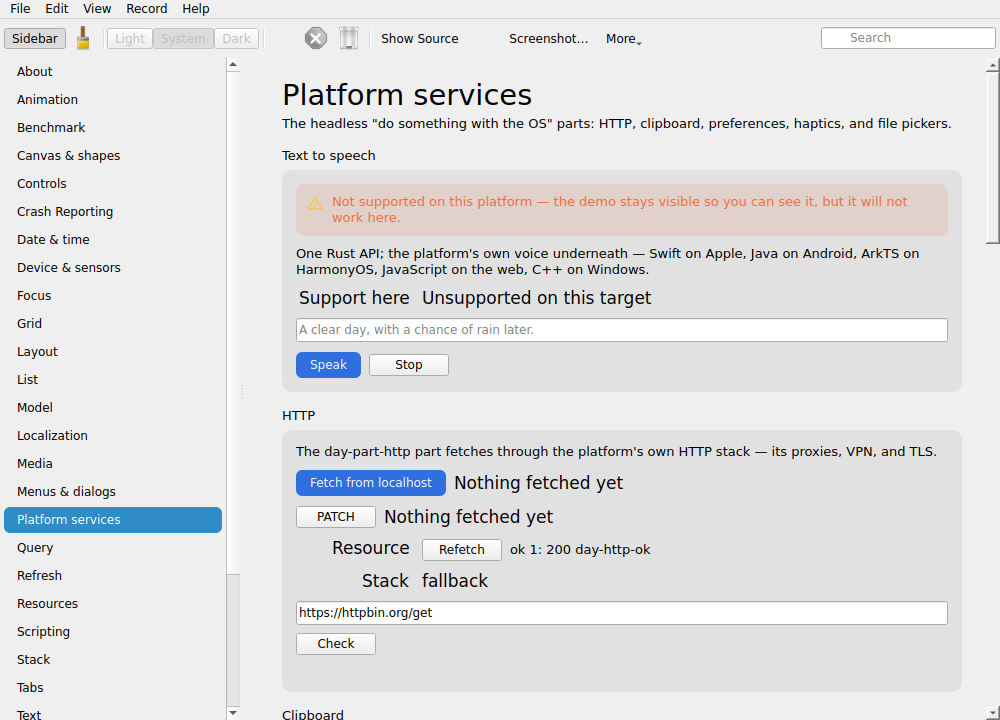Click Screenshot… in toolbar
Screen dimensions: 1000x720
(x=548, y=38)
